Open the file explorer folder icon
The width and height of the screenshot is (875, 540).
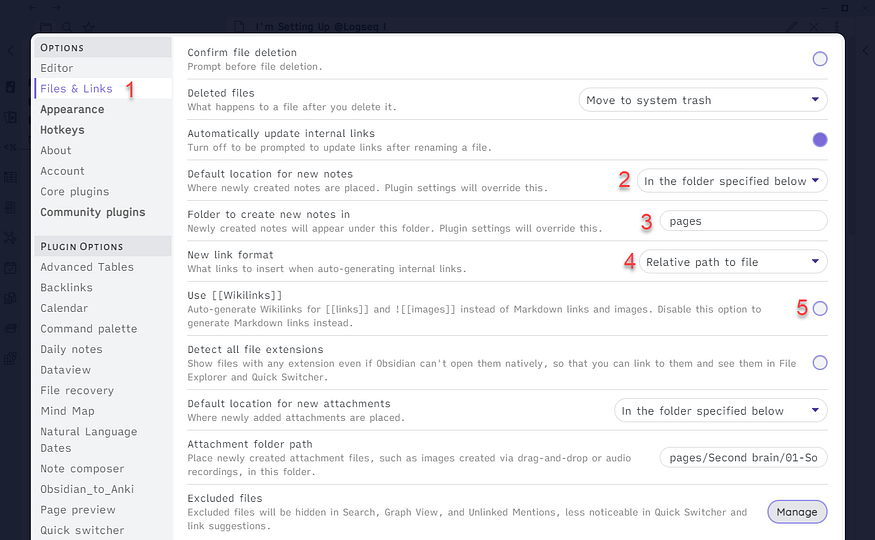pyautogui.click(x=46, y=27)
